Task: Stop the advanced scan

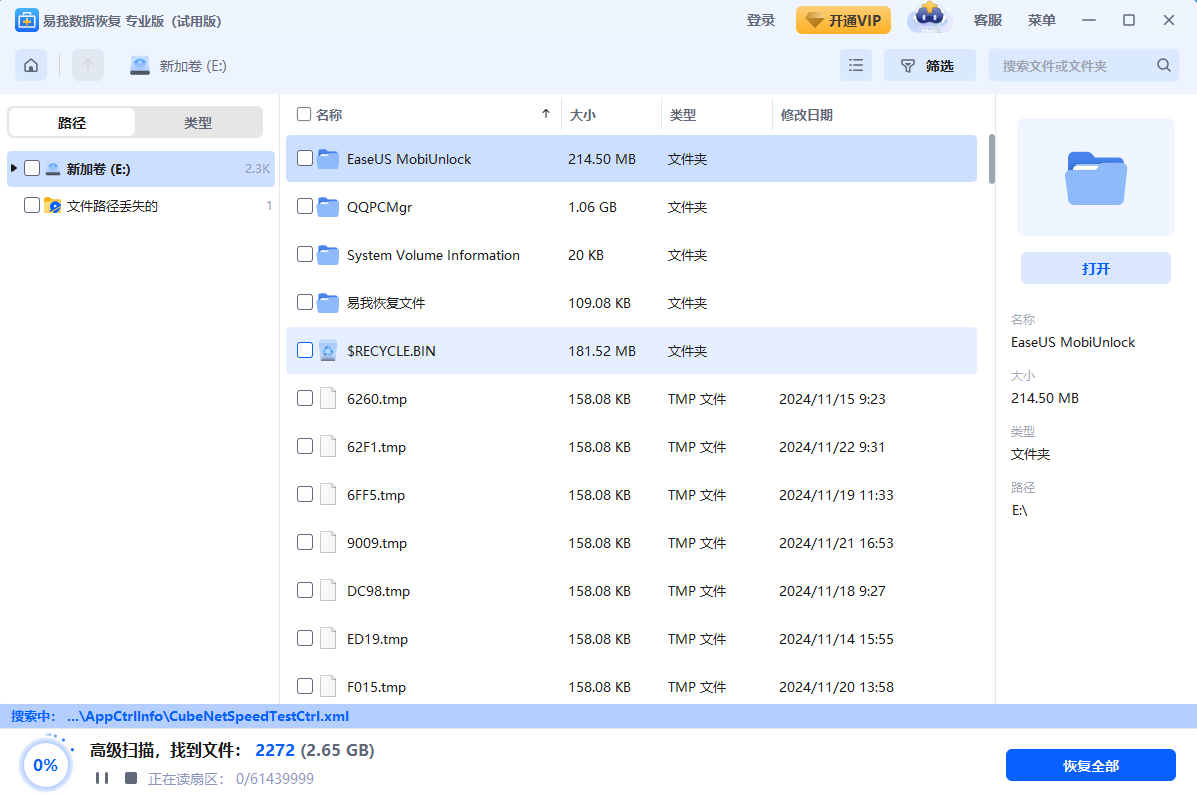Action: pyautogui.click(x=131, y=778)
